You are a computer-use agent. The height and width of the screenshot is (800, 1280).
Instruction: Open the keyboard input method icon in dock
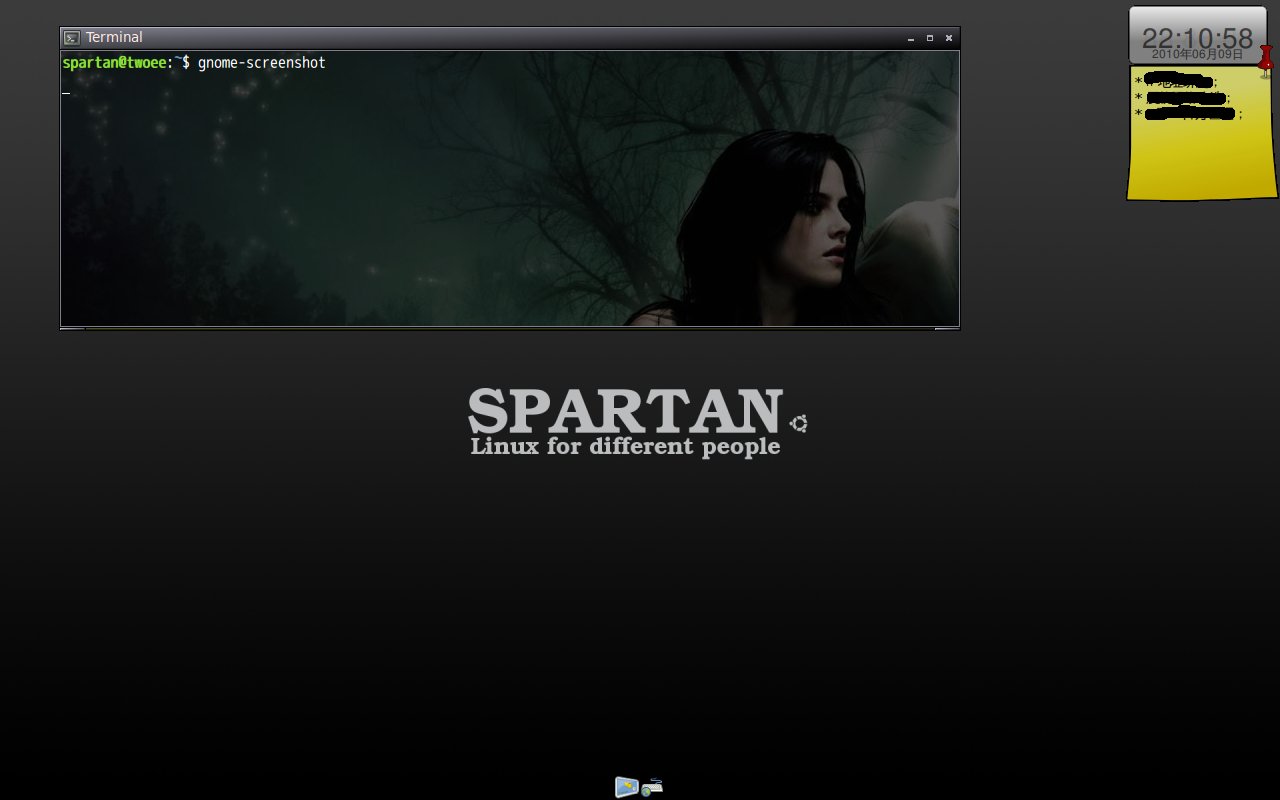(x=652, y=787)
